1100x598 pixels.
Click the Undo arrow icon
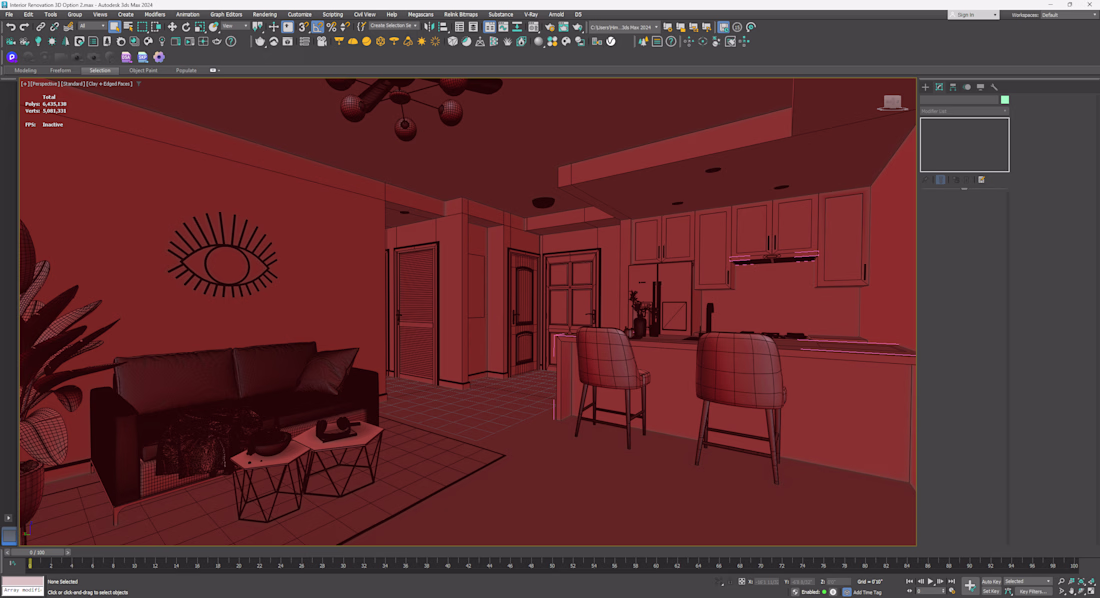10,27
